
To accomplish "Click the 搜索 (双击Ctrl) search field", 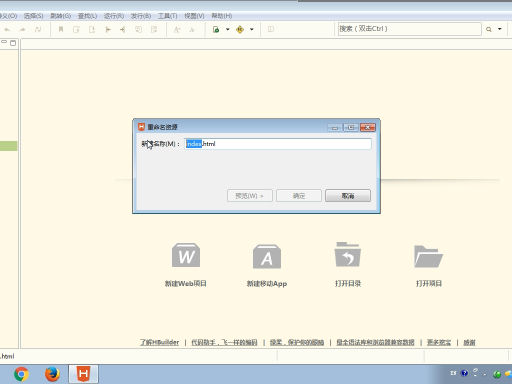I will click(x=410, y=29).
